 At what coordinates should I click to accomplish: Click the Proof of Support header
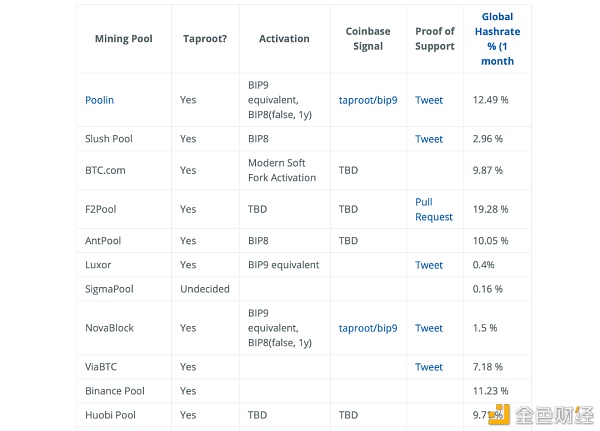point(435,39)
